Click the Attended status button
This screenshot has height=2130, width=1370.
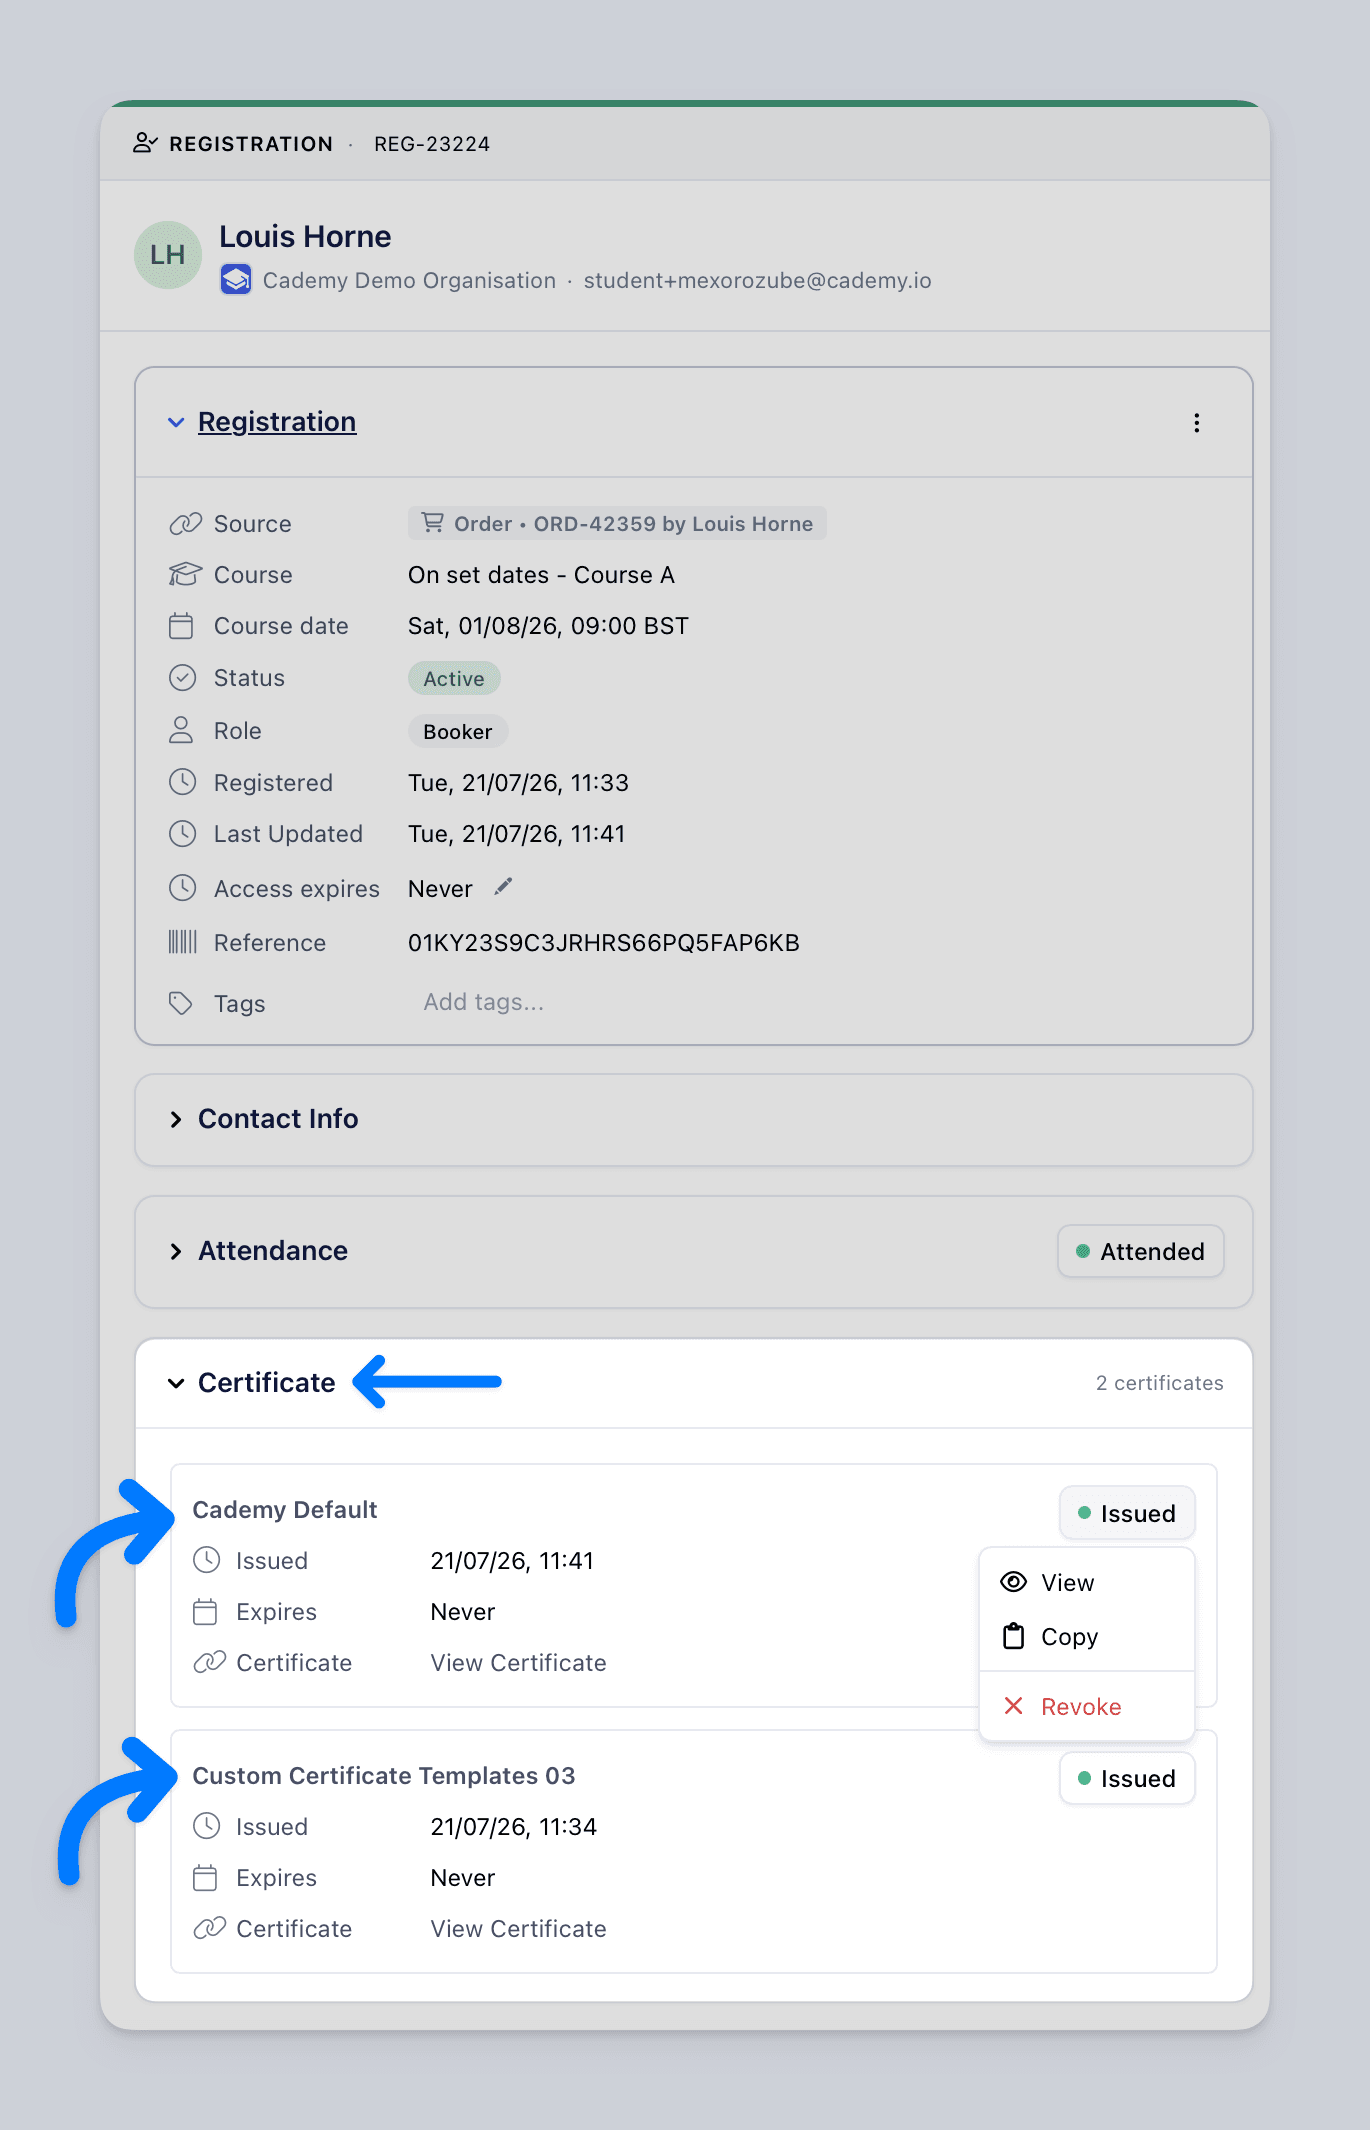[1141, 1252]
